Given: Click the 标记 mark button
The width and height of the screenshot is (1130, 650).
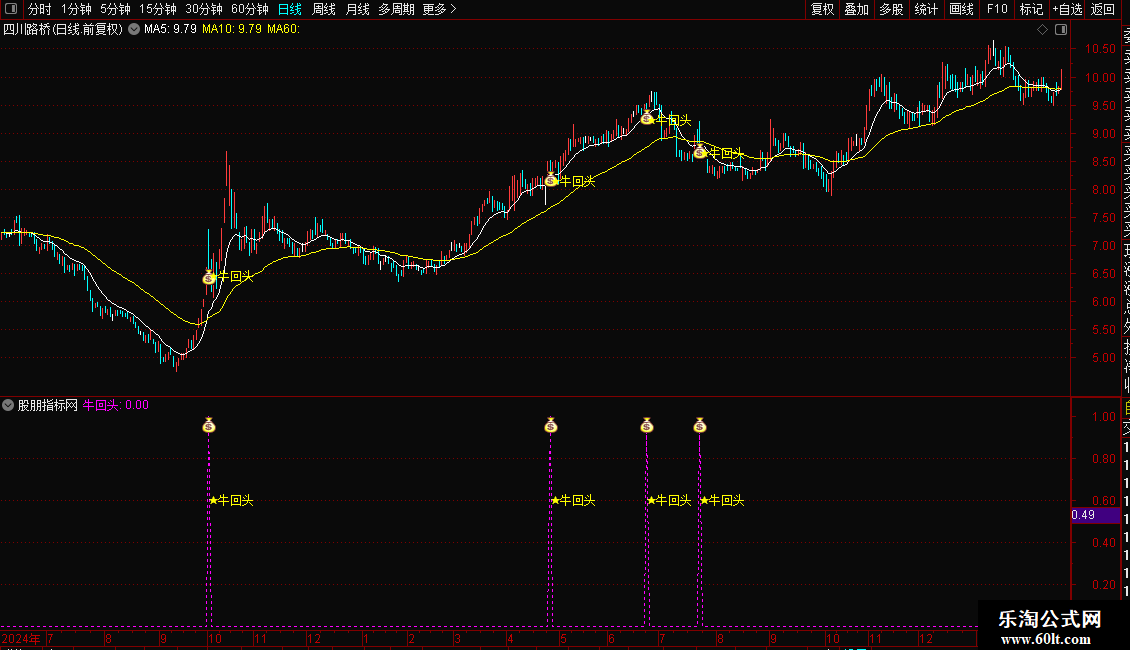Looking at the screenshot, I should [x=1031, y=9].
